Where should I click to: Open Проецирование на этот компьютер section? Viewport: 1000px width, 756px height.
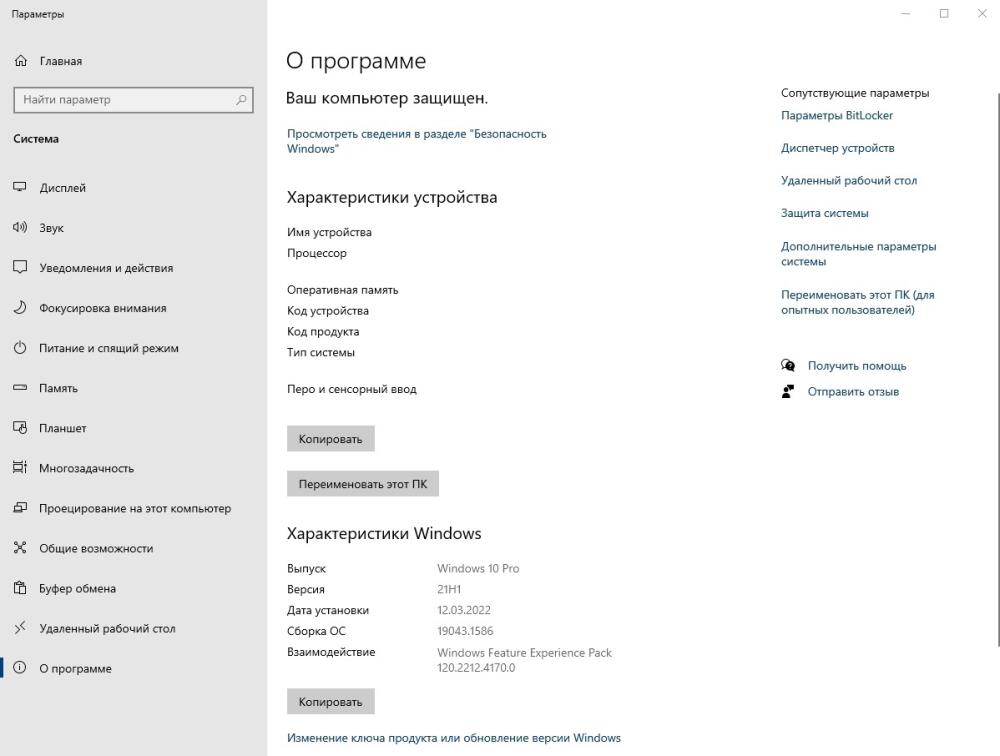tap(135, 508)
